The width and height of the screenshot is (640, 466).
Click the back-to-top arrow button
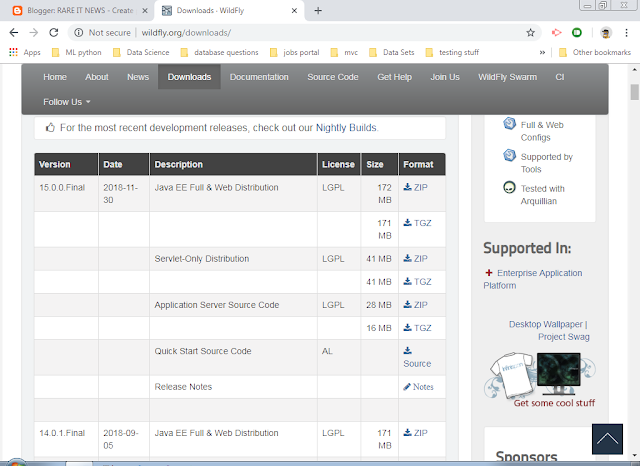[x=607, y=439]
